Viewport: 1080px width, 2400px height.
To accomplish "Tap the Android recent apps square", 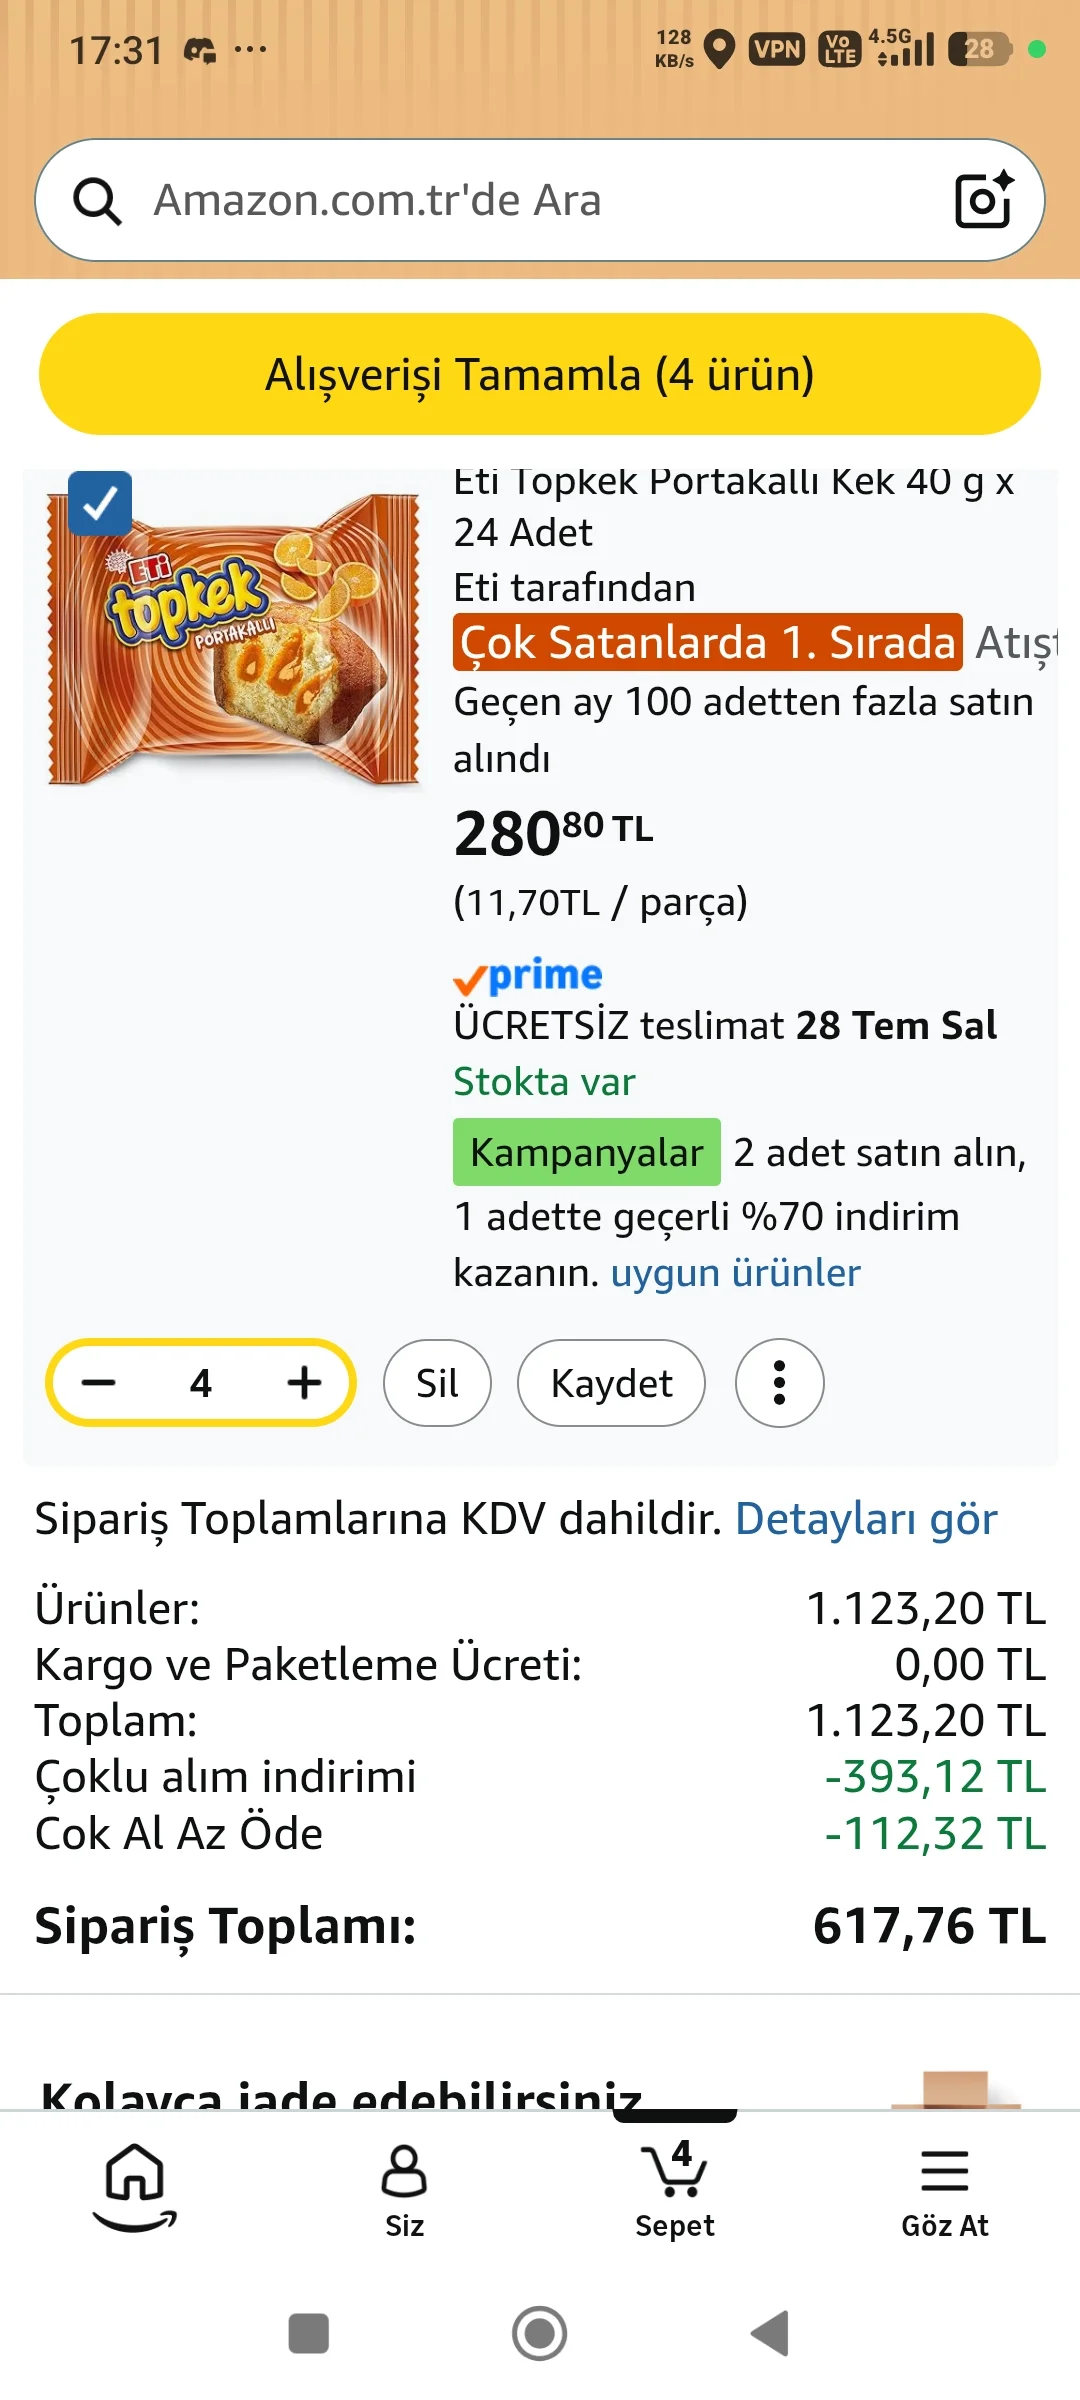I will (x=309, y=2334).
